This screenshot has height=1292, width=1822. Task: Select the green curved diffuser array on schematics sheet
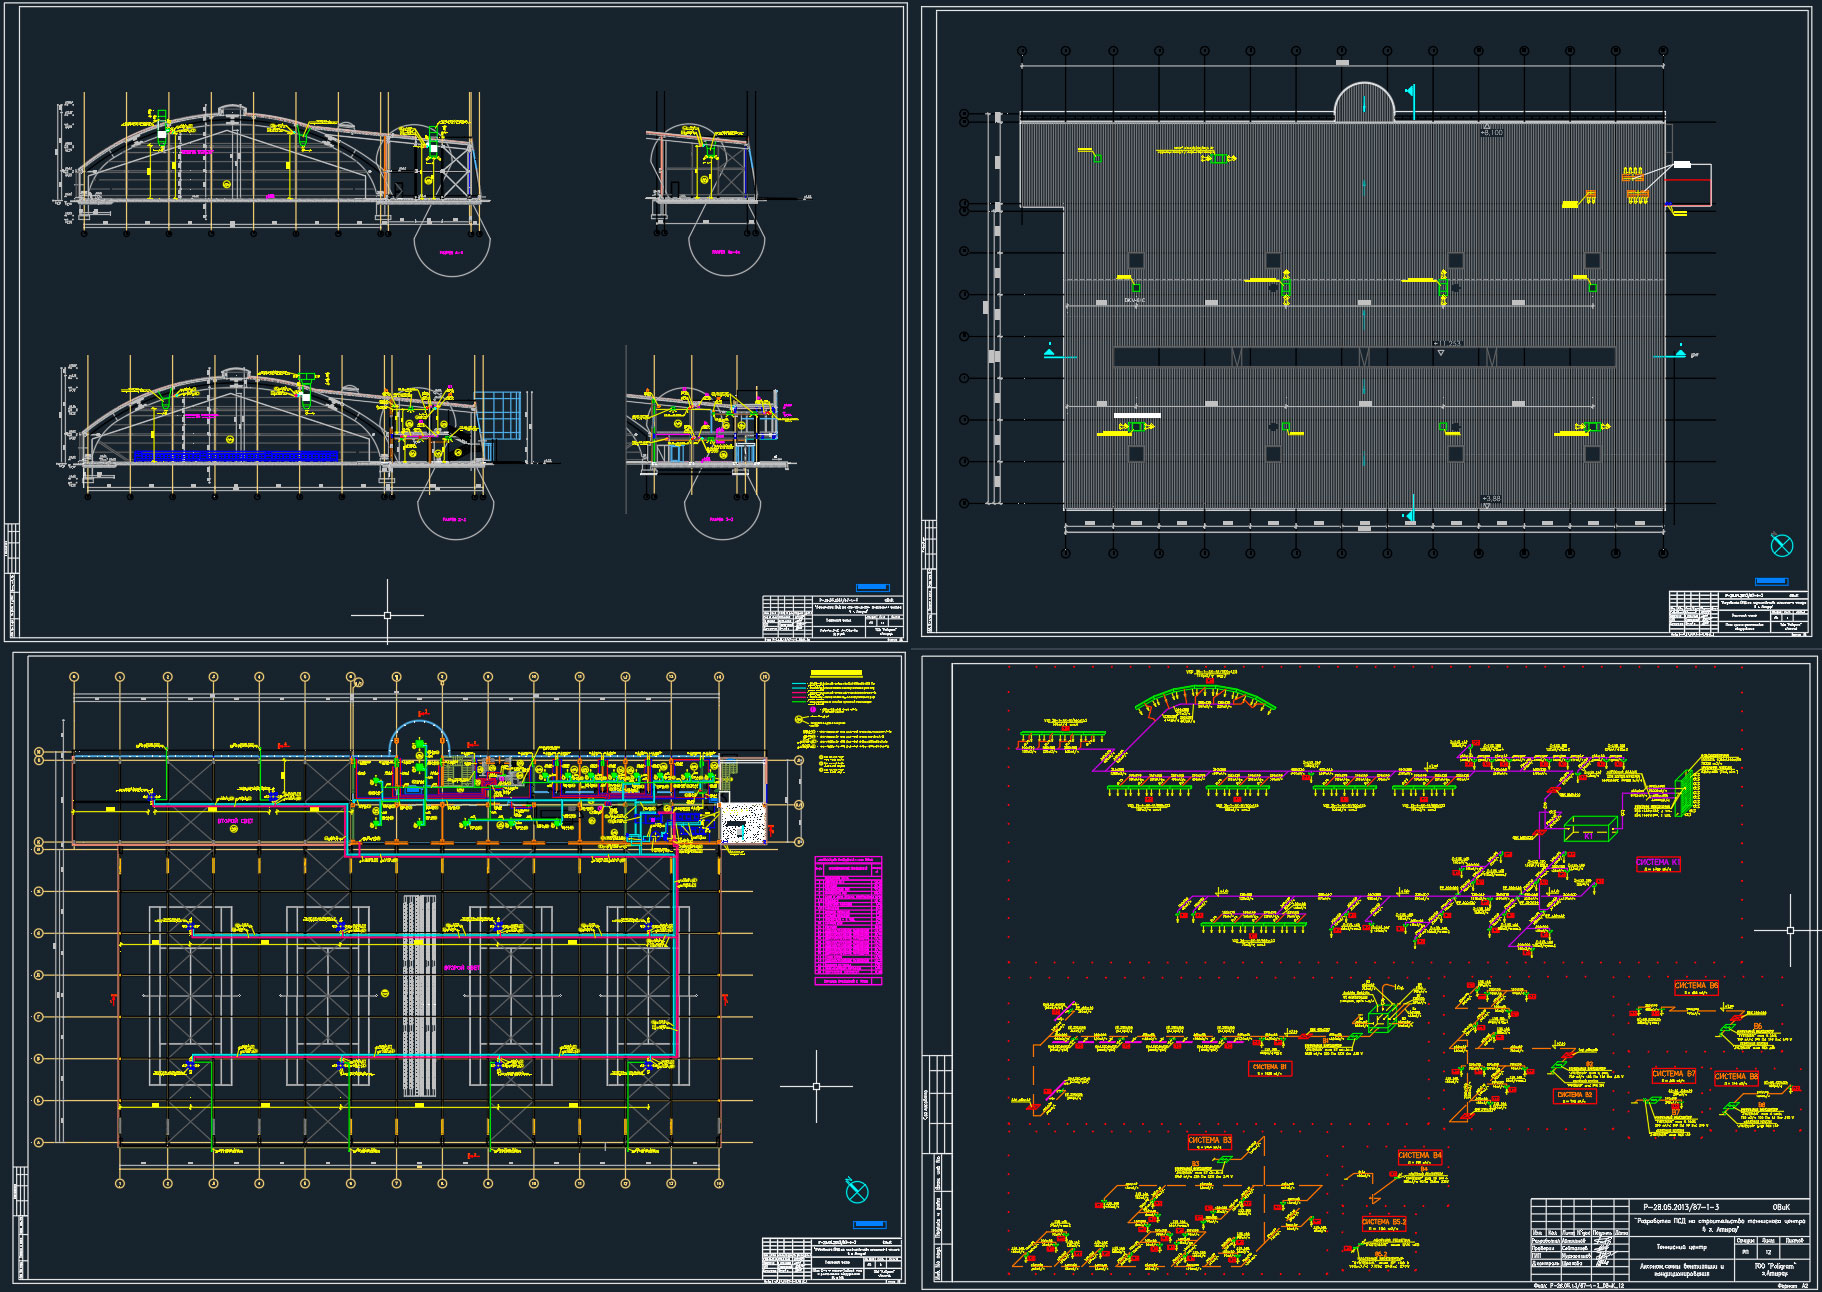[1205, 700]
